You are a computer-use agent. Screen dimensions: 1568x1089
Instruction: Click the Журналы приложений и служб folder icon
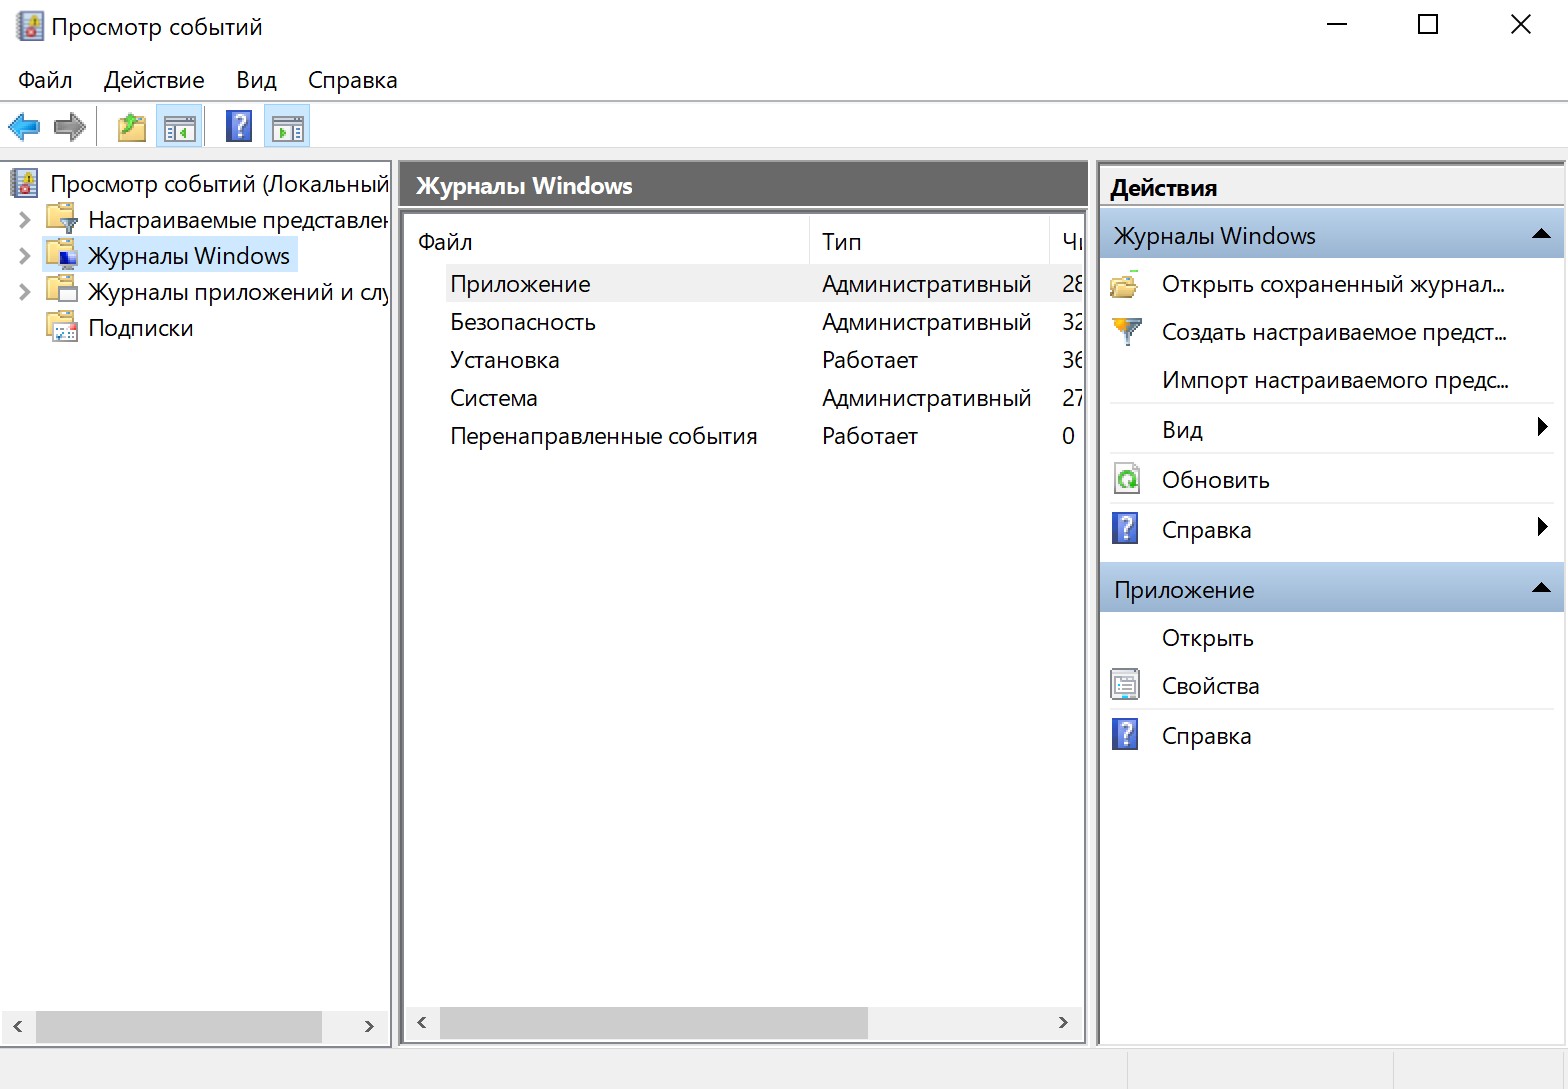[x=62, y=291]
